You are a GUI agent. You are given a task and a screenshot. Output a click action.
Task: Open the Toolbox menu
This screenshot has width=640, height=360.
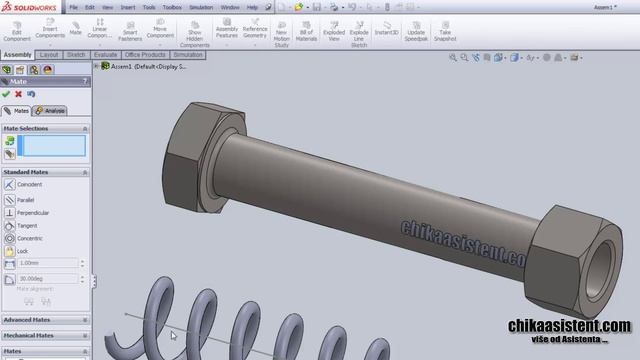(172, 7)
